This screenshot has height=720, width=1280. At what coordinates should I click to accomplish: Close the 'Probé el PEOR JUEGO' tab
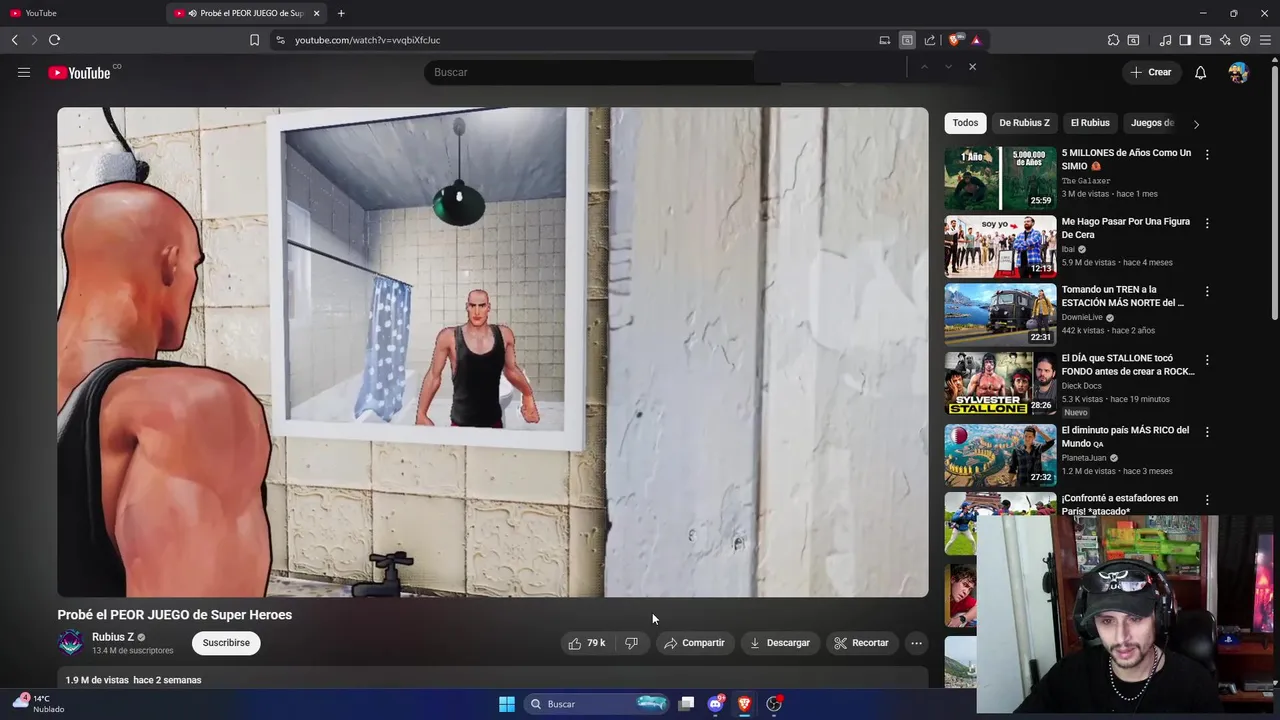[x=316, y=13]
